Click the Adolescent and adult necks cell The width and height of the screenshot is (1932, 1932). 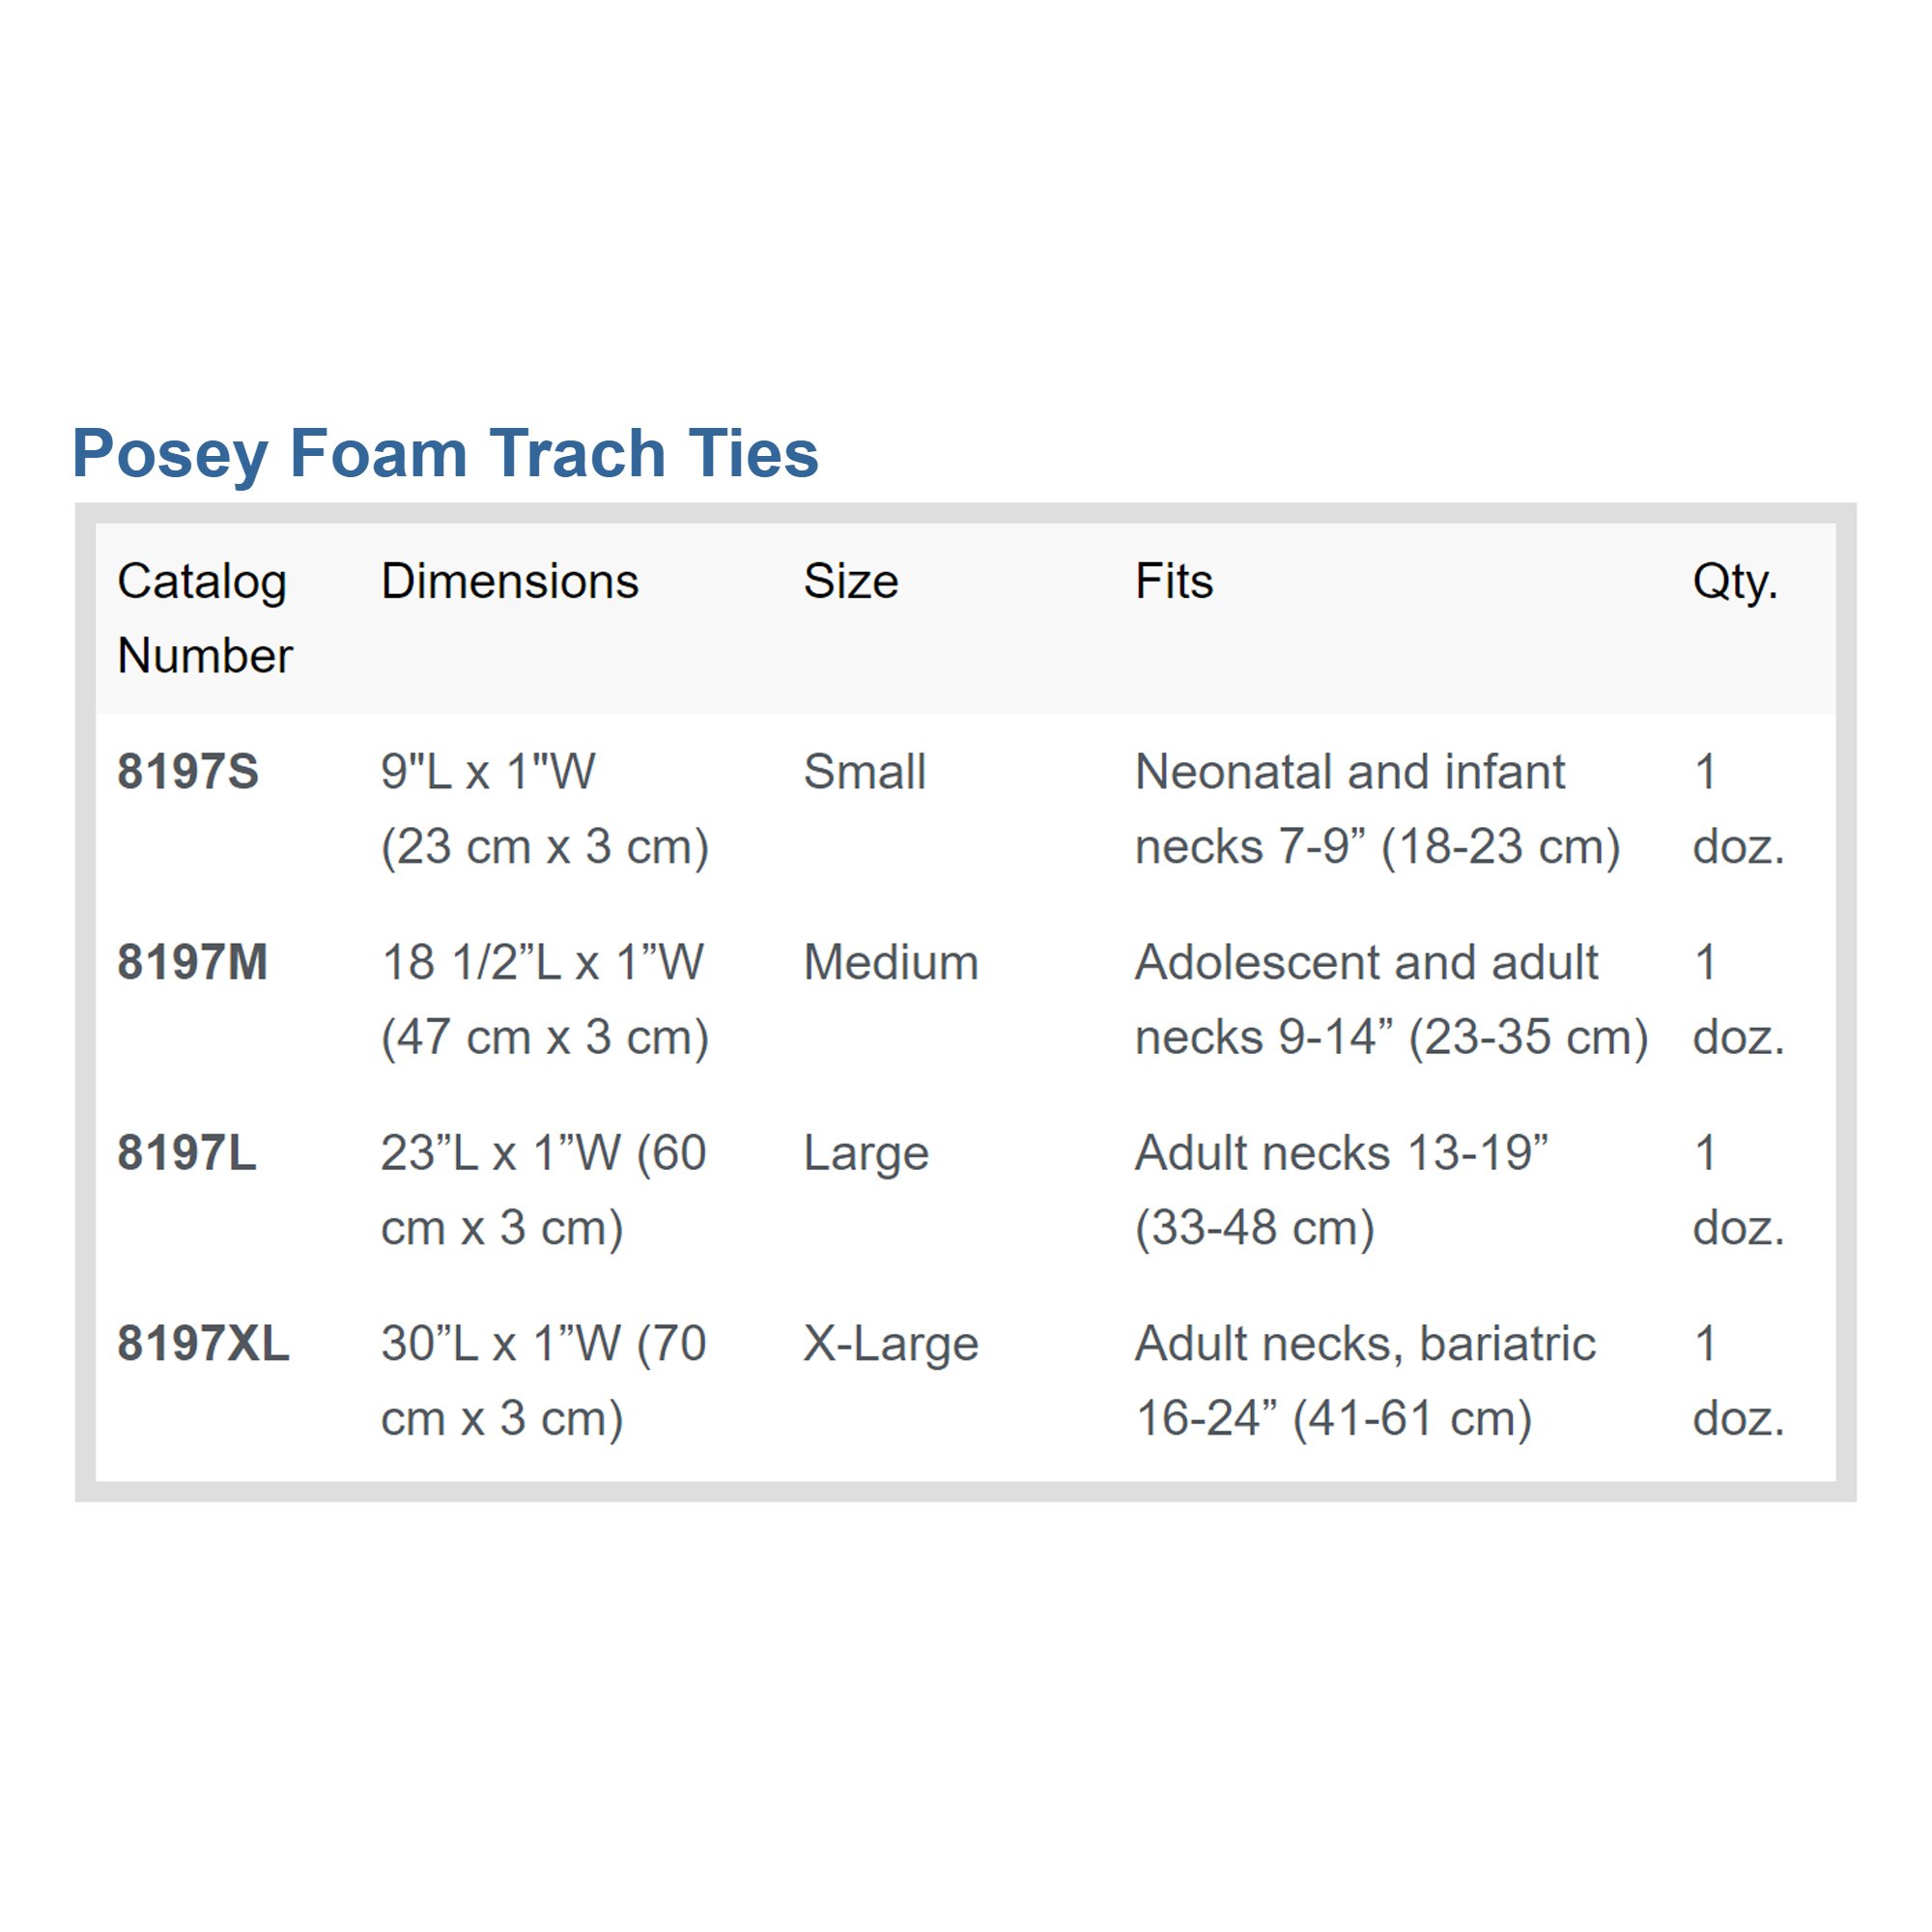click(1390, 999)
